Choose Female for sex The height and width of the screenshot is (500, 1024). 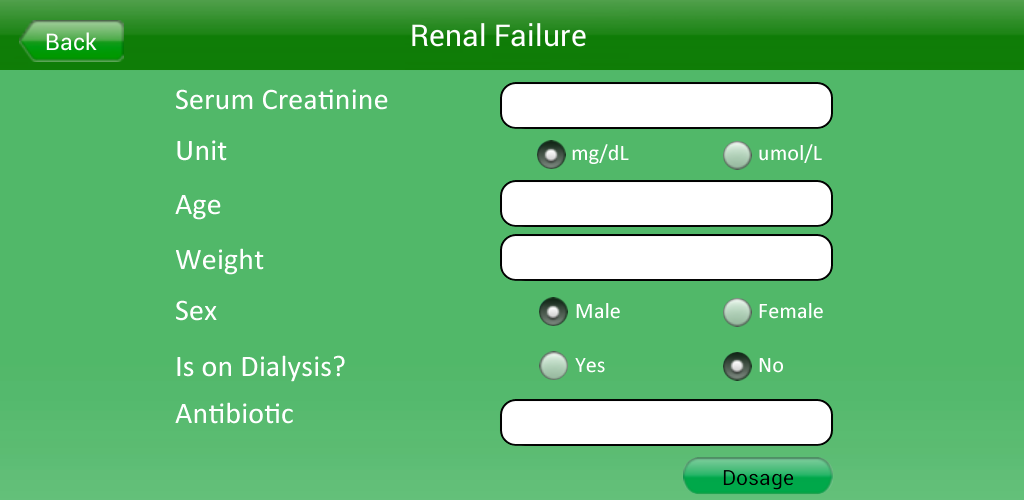tap(737, 312)
